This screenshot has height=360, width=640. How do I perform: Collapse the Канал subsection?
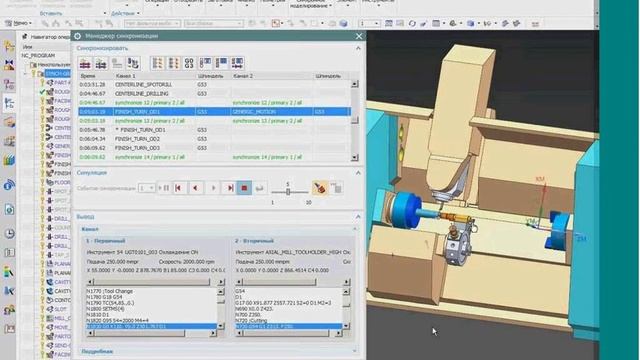tap(355, 229)
